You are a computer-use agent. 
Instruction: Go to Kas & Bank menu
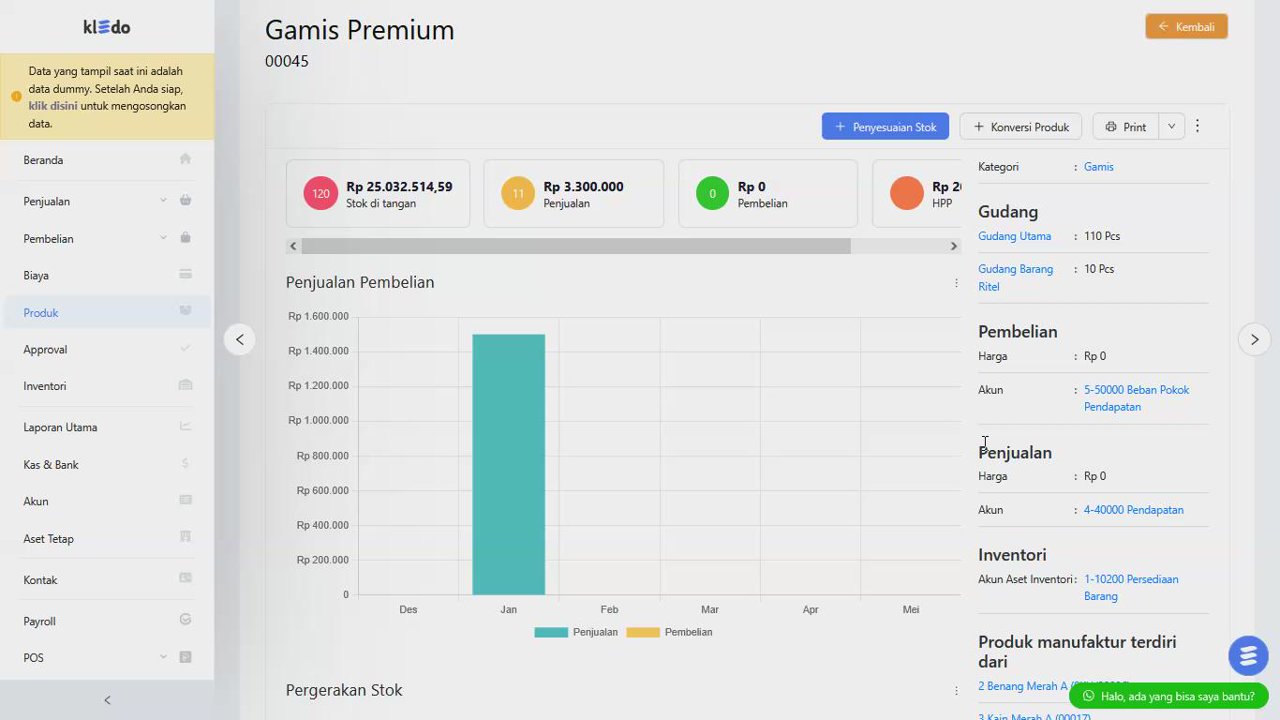click(51, 464)
